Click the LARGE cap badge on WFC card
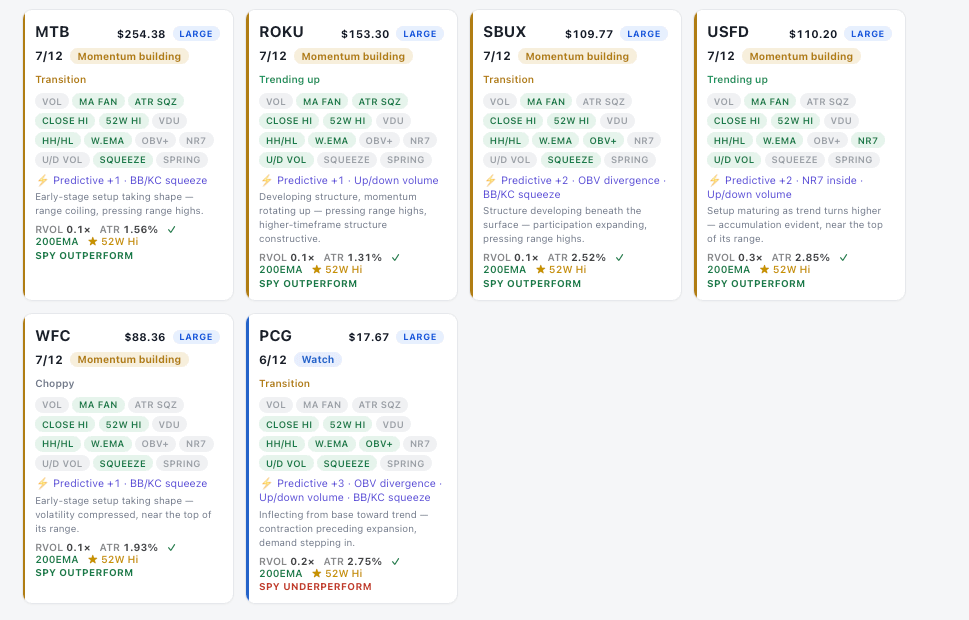This screenshot has width=969, height=620. click(x=196, y=337)
